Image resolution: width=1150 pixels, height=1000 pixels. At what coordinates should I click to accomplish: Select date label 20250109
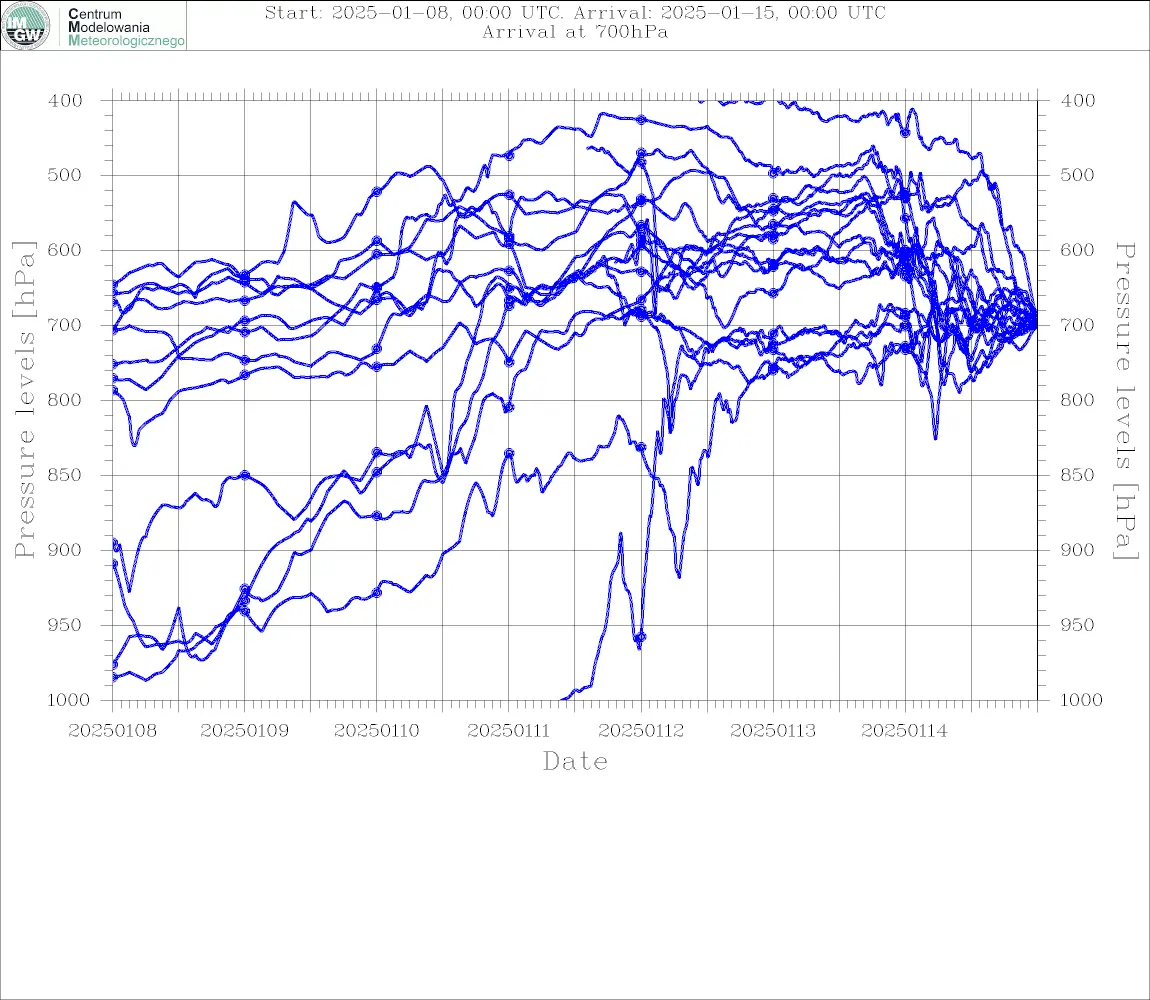(244, 731)
